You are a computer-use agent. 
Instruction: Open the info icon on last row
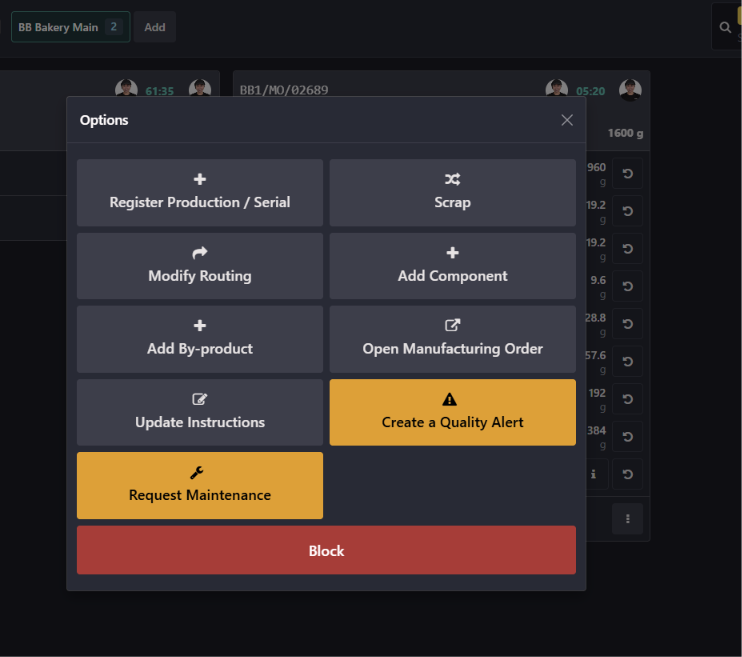[x=593, y=474]
